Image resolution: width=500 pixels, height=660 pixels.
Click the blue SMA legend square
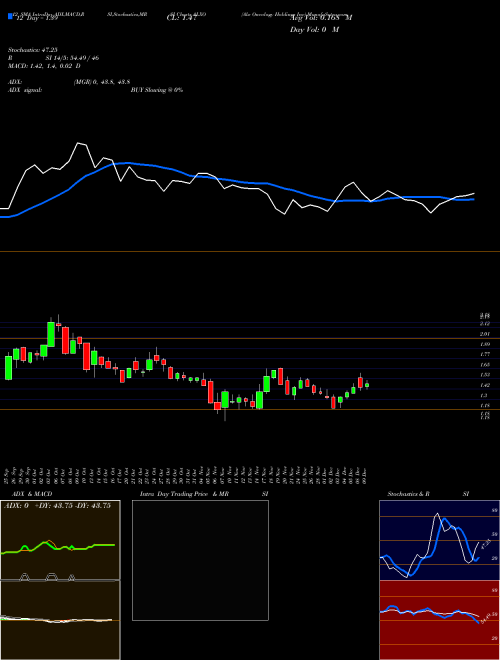point(11,17)
